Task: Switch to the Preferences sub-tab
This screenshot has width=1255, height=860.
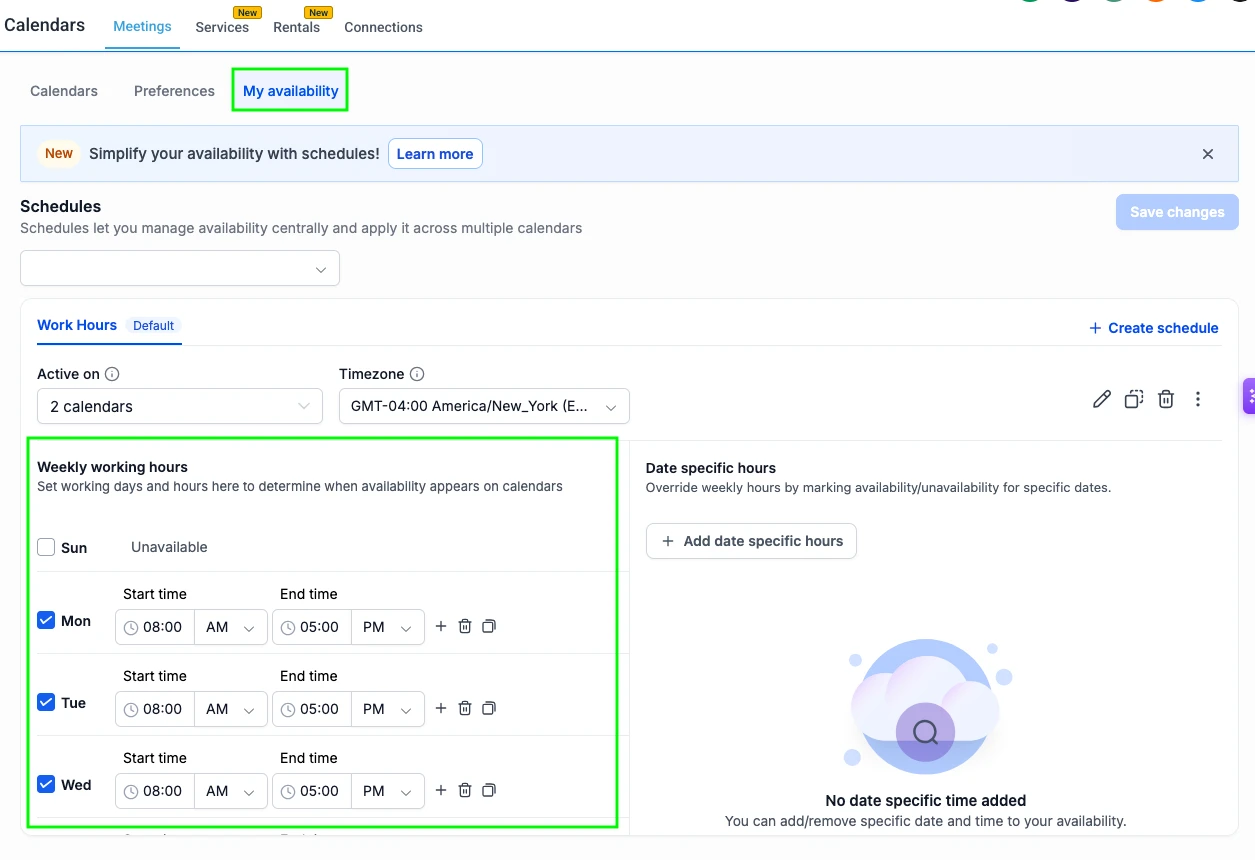Action: pos(174,91)
